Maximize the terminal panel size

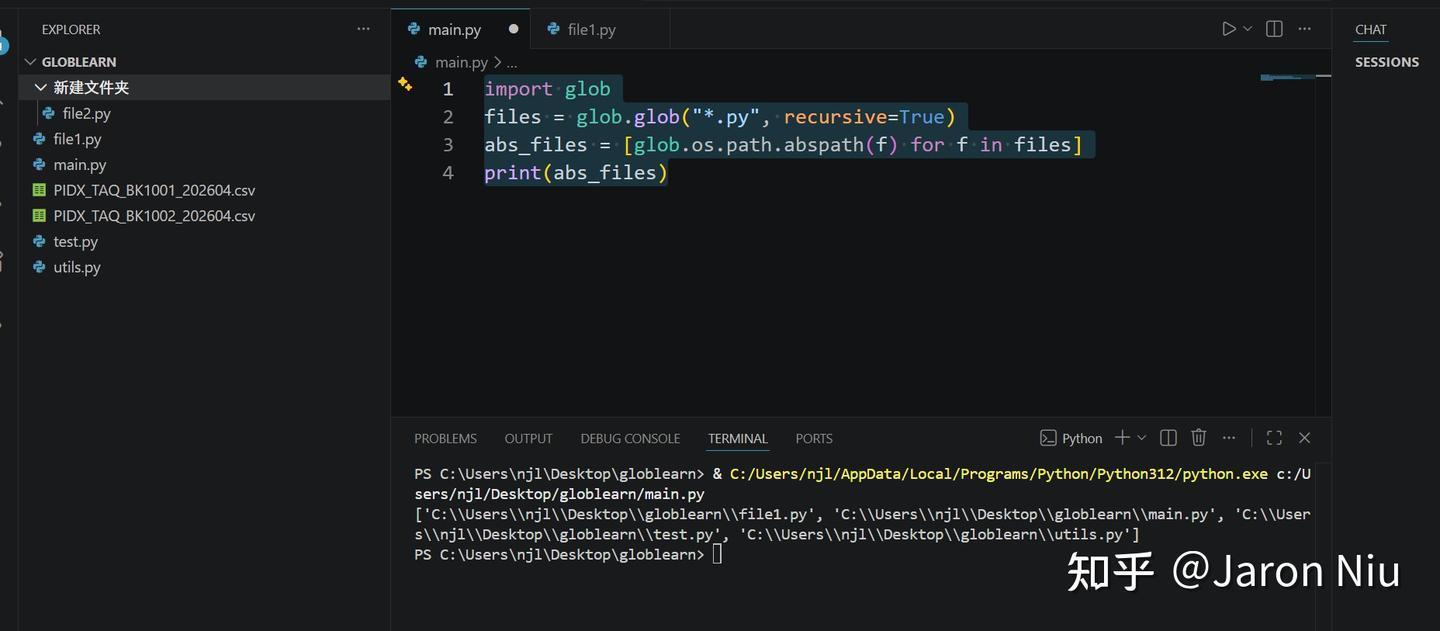[1274, 438]
